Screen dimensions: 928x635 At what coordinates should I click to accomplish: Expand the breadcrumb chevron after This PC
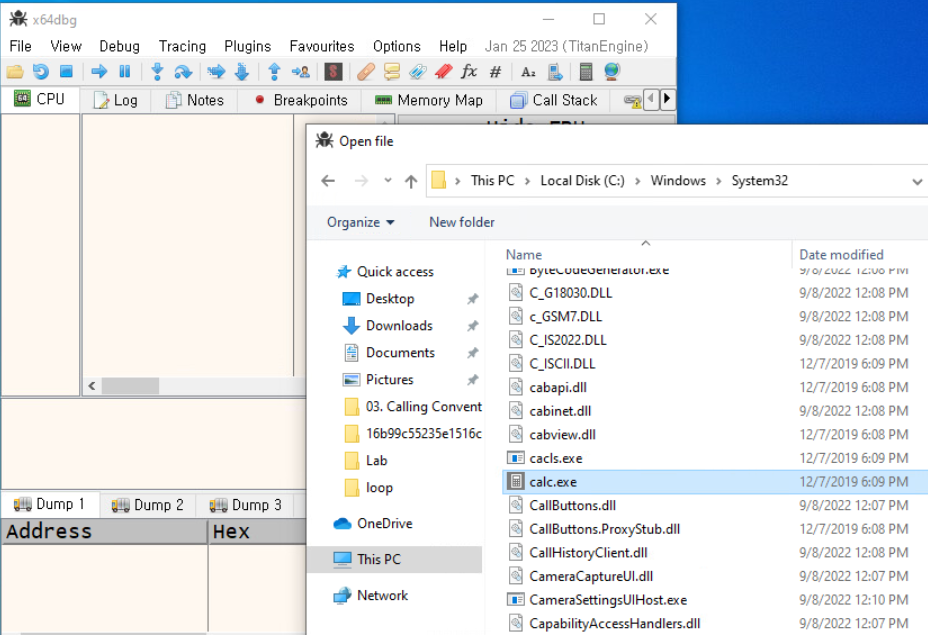click(527, 181)
